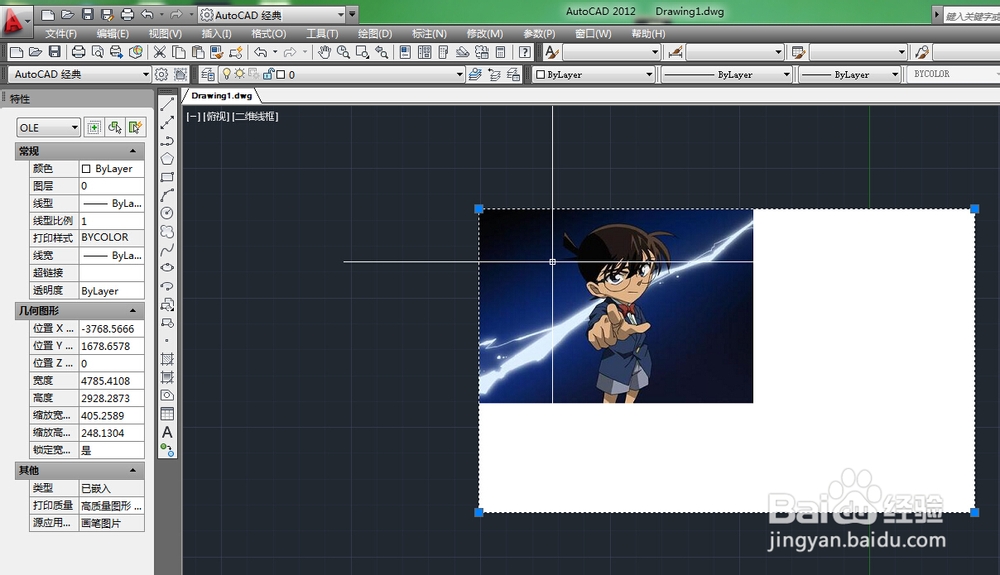Click the Dimension Style icon
Screen dimensions: 1000x575
(675, 52)
